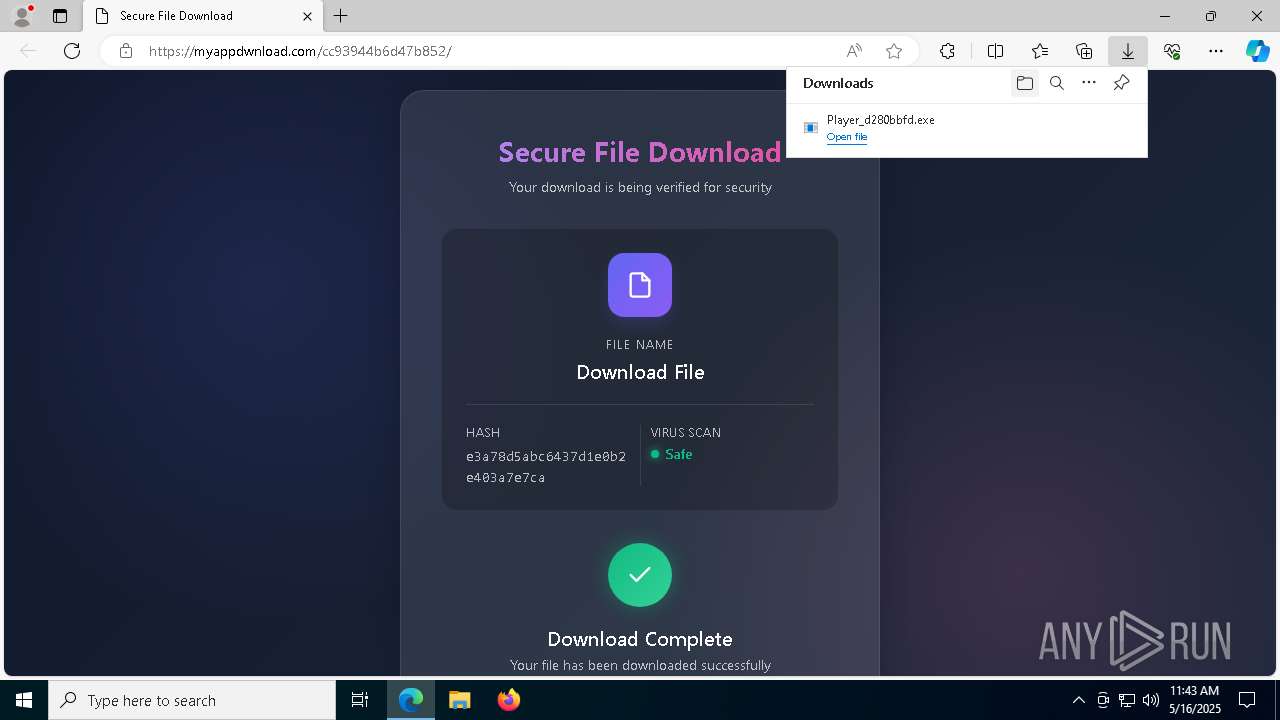1280x720 pixels.
Task: Open the Copilot sidebar icon
Action: click(x=1258, y=51)
